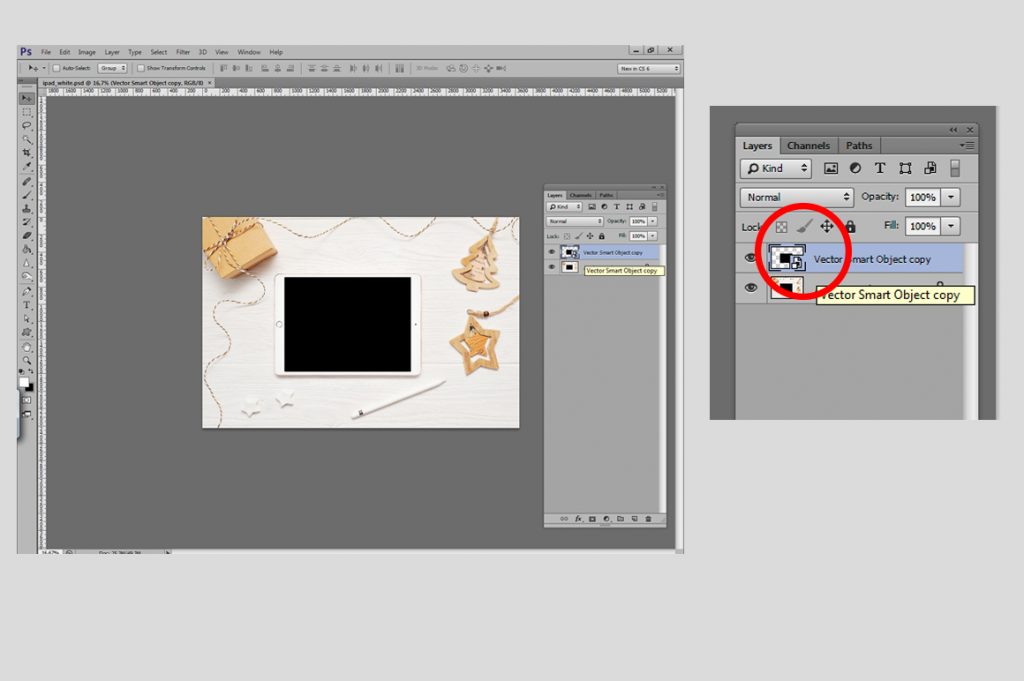The image size is (1024, 681).
Task: Pick the Eyedropper tool
Action: pyautogui.click(x=27, y=166)
